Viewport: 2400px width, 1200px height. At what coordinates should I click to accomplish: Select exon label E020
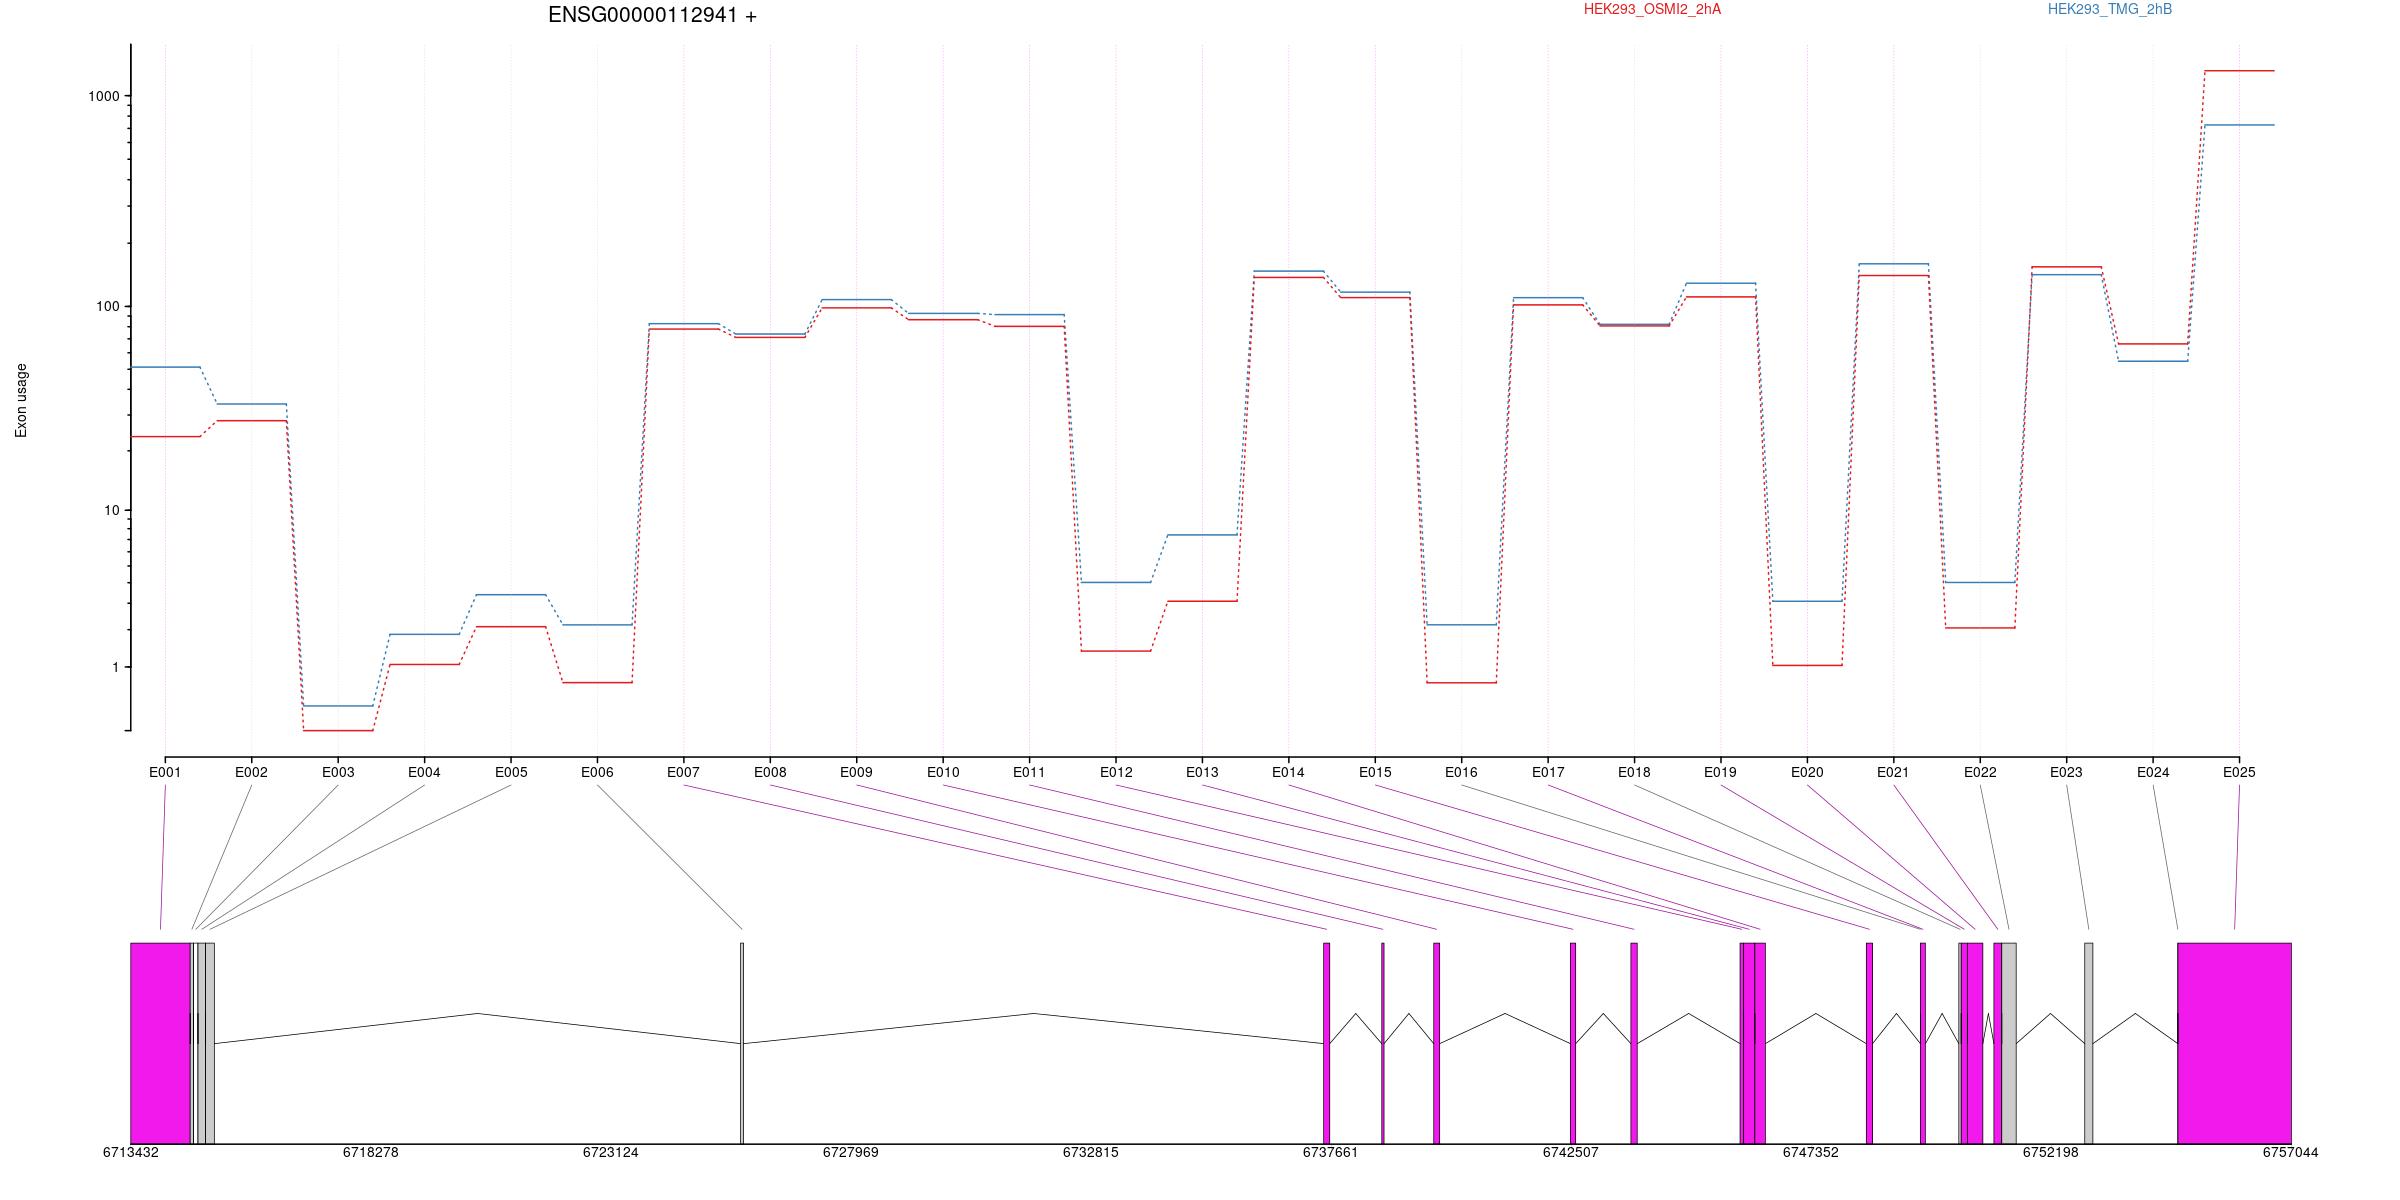pyautogui.click(x=1807, y=772)
